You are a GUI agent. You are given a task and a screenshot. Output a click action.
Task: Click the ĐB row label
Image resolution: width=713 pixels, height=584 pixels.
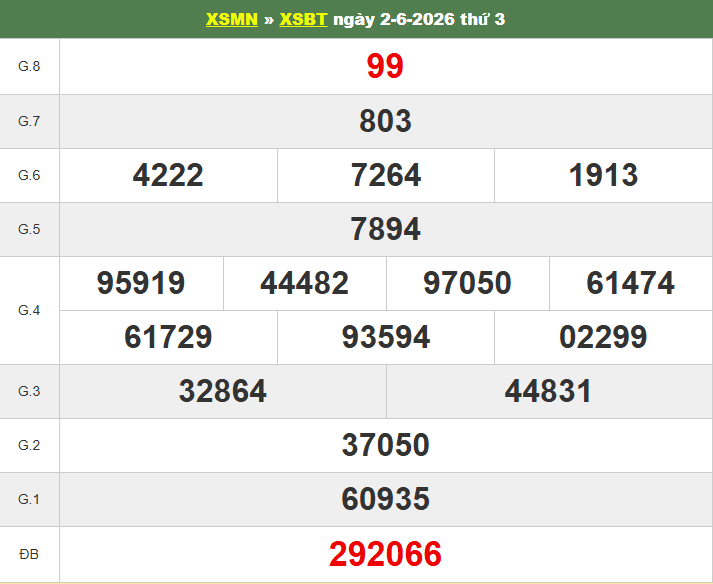(29, 554)
